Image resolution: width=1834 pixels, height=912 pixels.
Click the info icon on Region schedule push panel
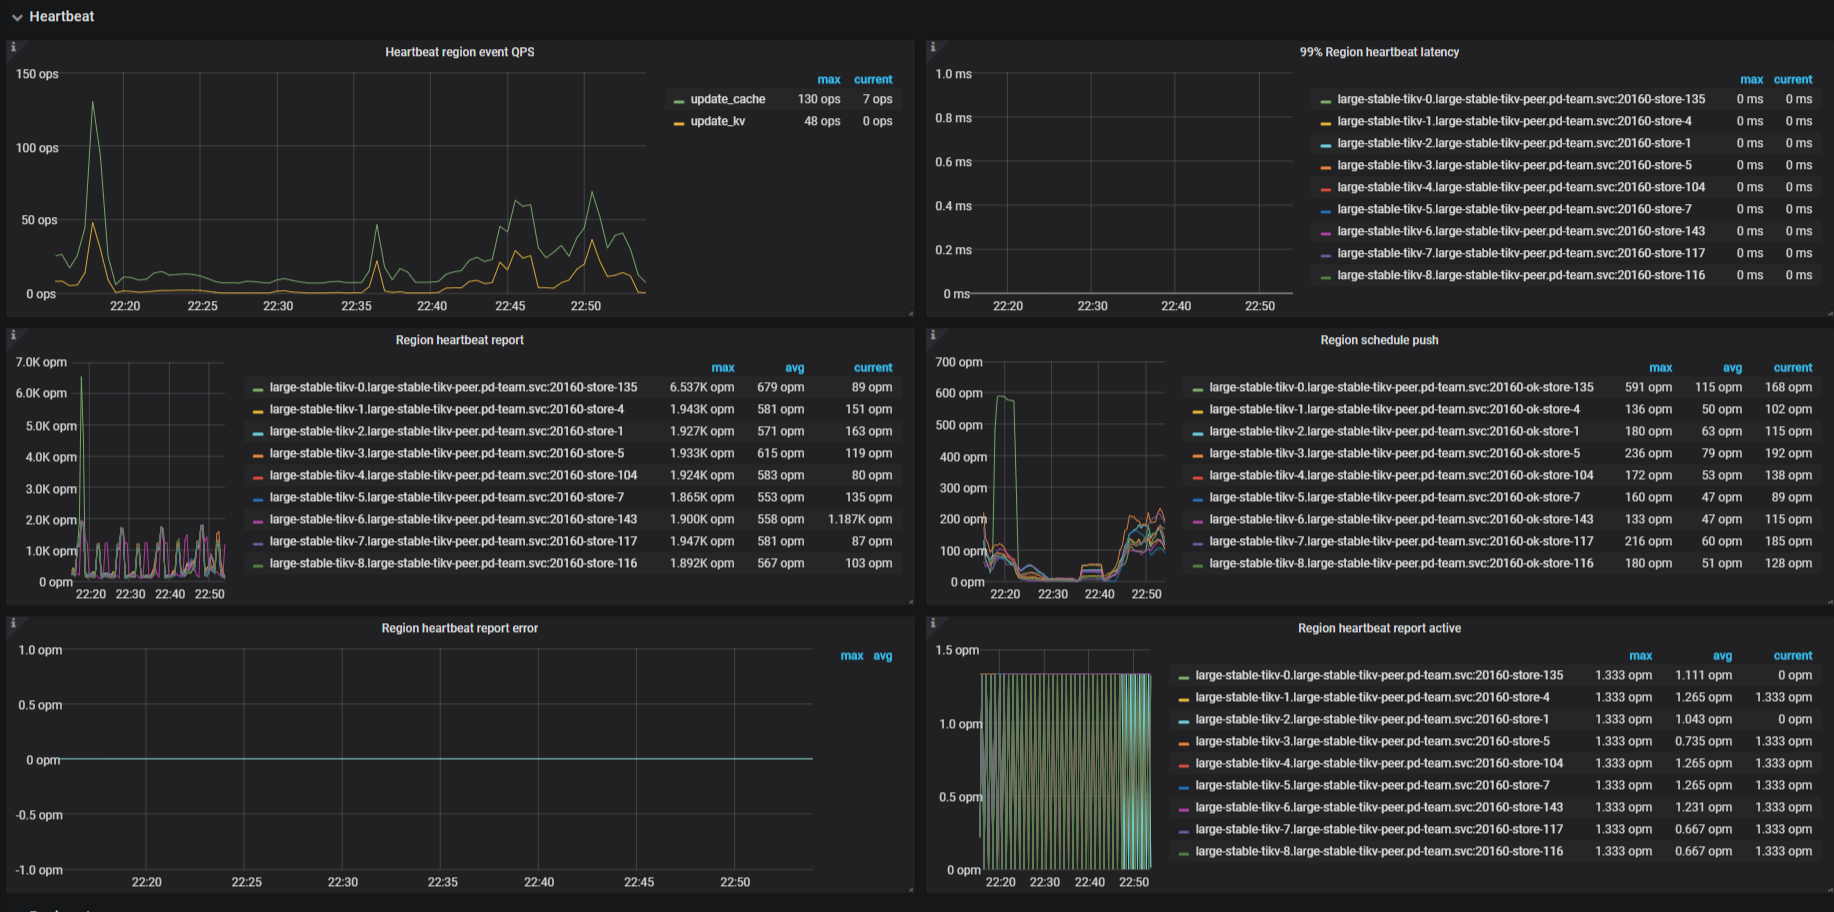click(931, 334)
